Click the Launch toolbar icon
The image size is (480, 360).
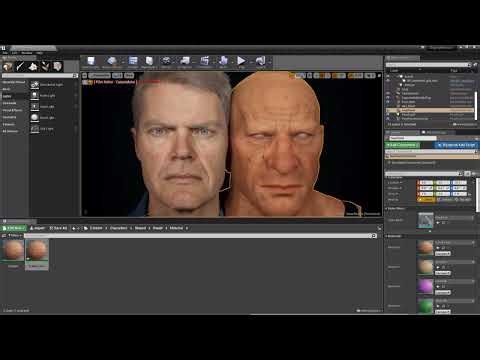(x=260, y=62)
